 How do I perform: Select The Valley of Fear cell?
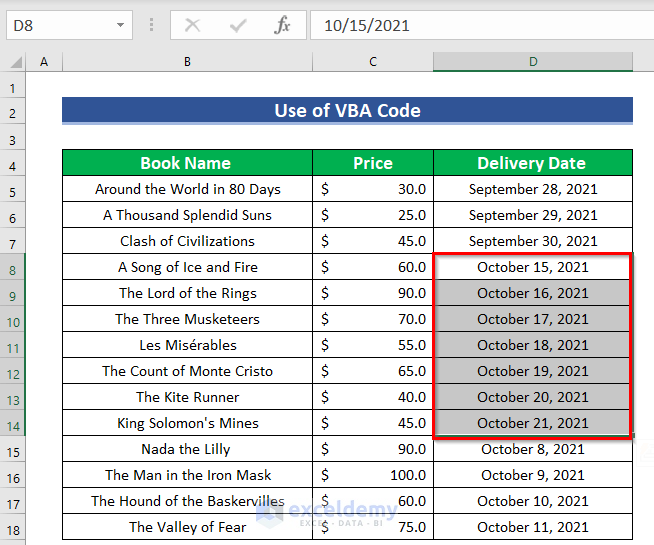coord(187,527)
